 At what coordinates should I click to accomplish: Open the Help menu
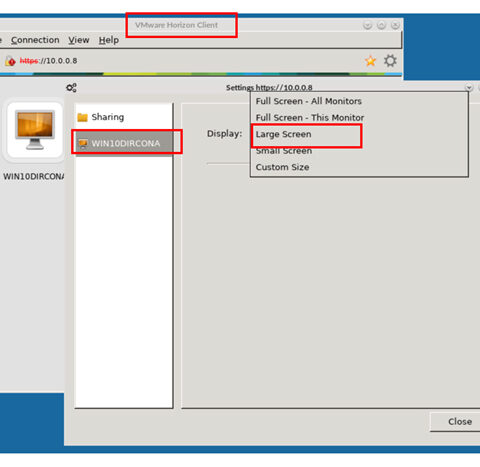click(x=109, y=40)
